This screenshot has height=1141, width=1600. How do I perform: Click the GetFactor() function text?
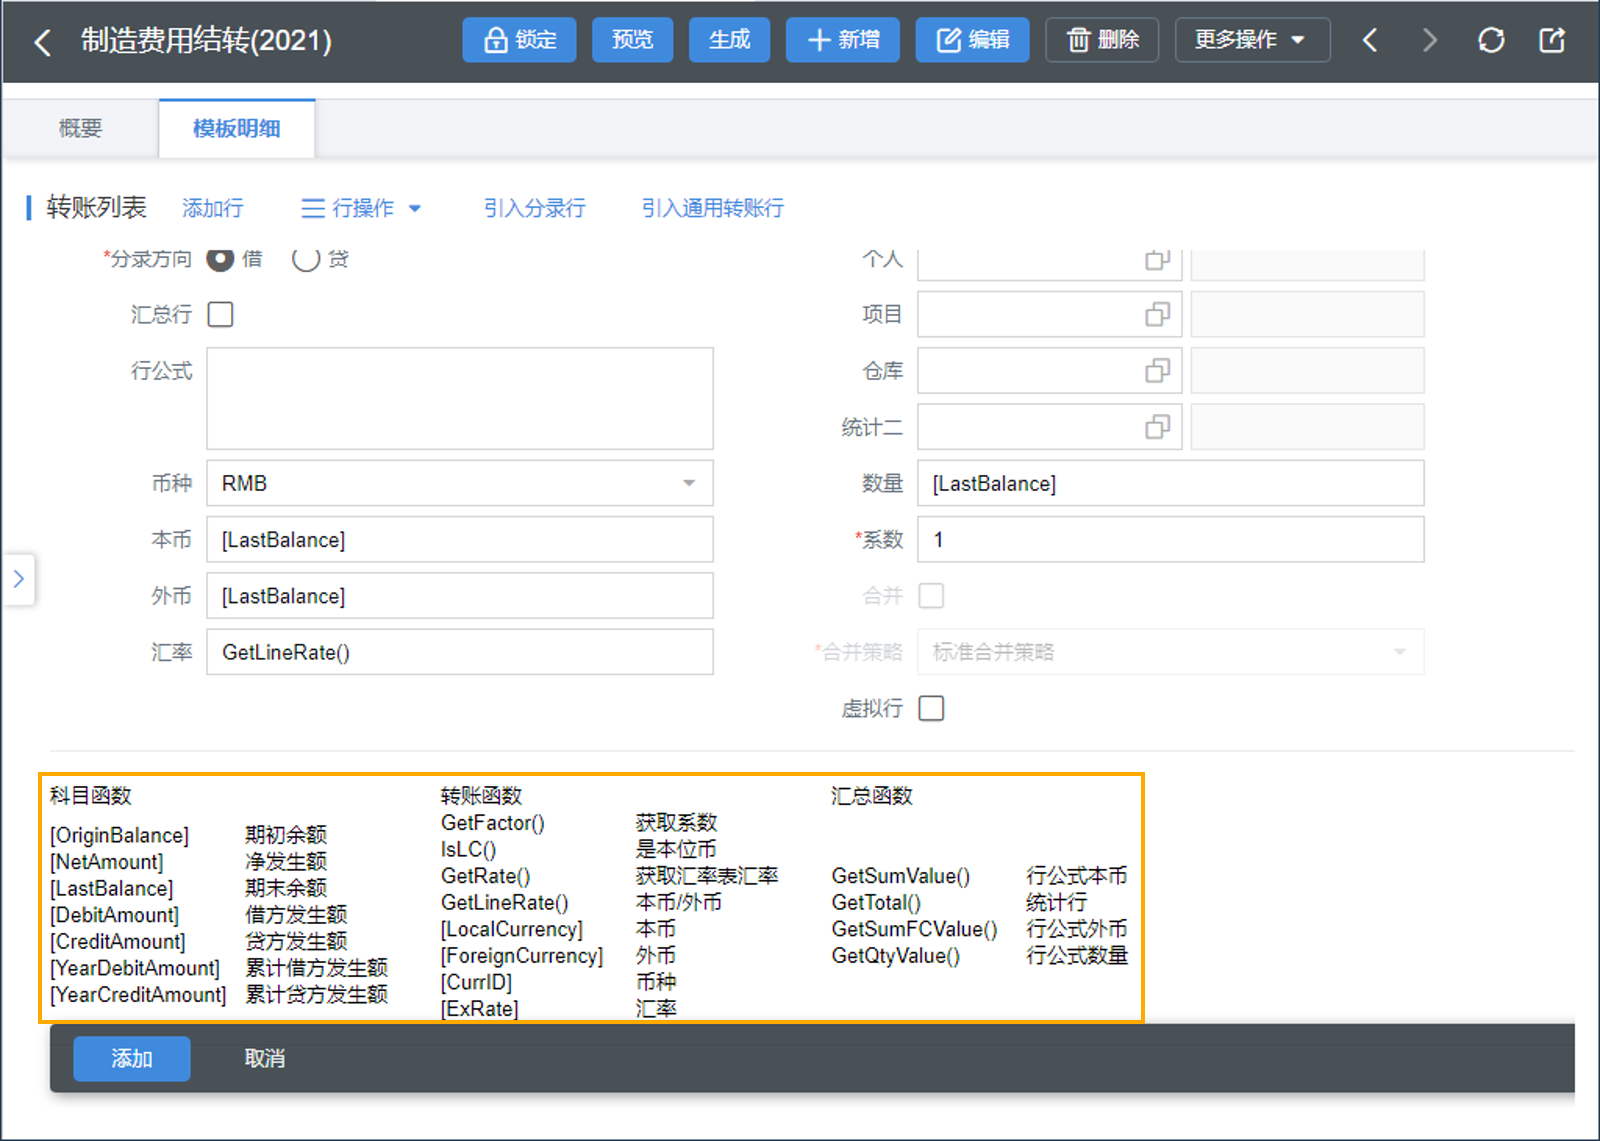coord(493,822)
